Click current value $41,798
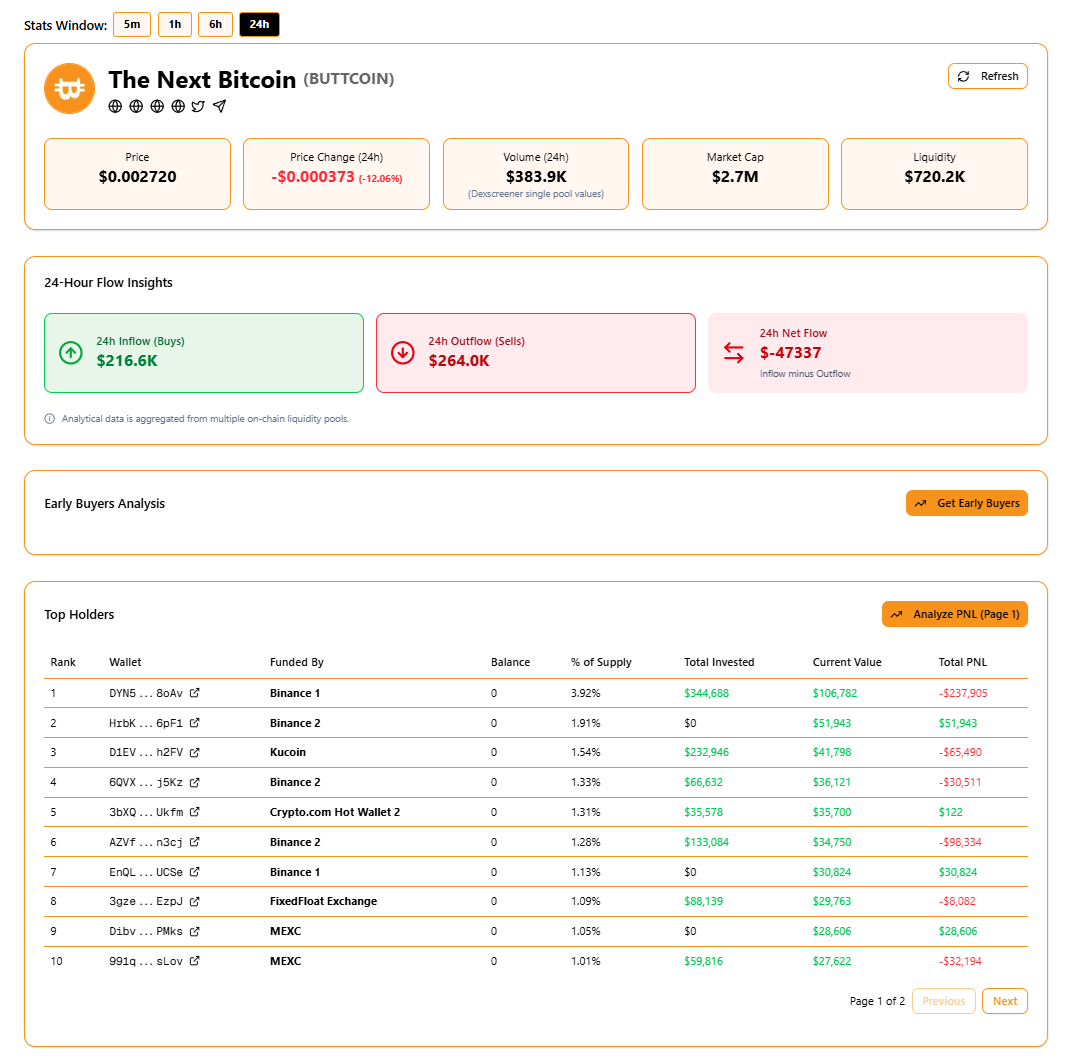The image size is (1083, 1059). pyautogui.click(x=832, y=752)
